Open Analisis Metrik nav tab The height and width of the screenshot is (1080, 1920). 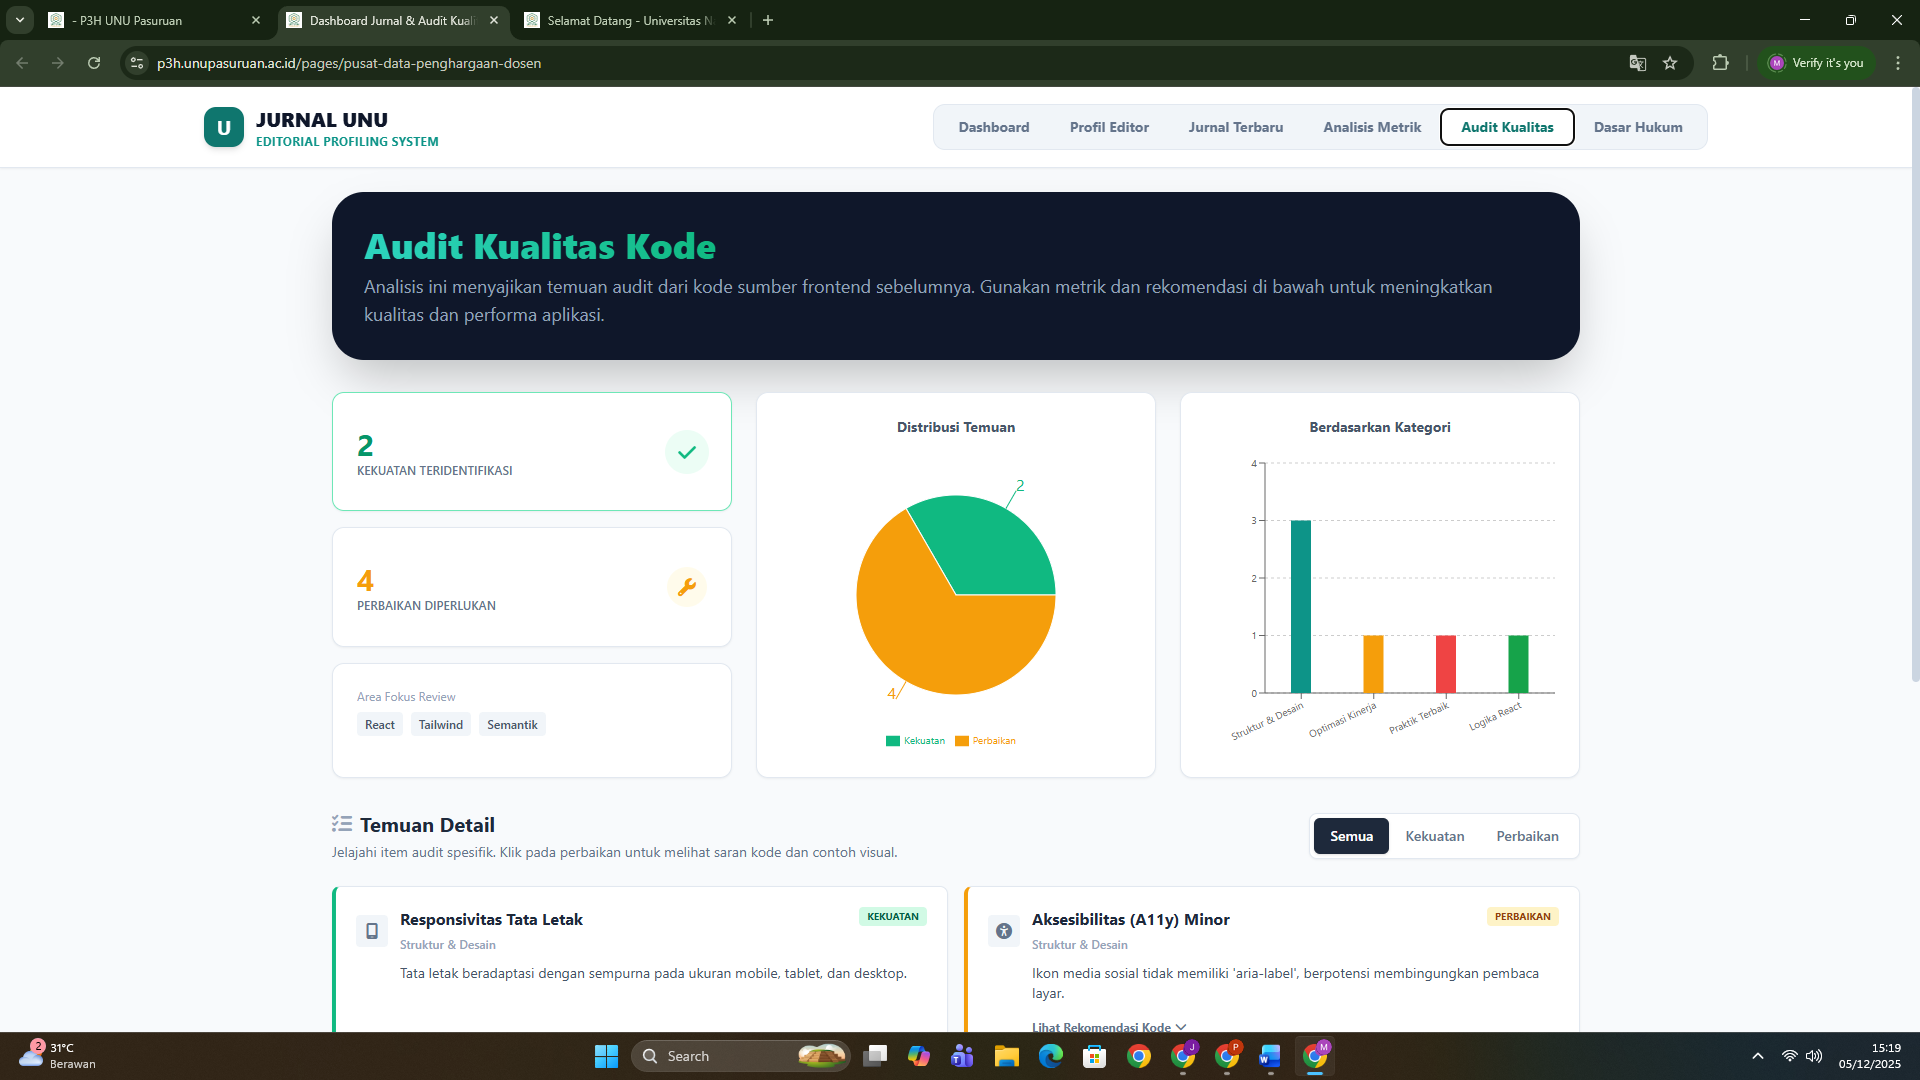[1371, 127]
